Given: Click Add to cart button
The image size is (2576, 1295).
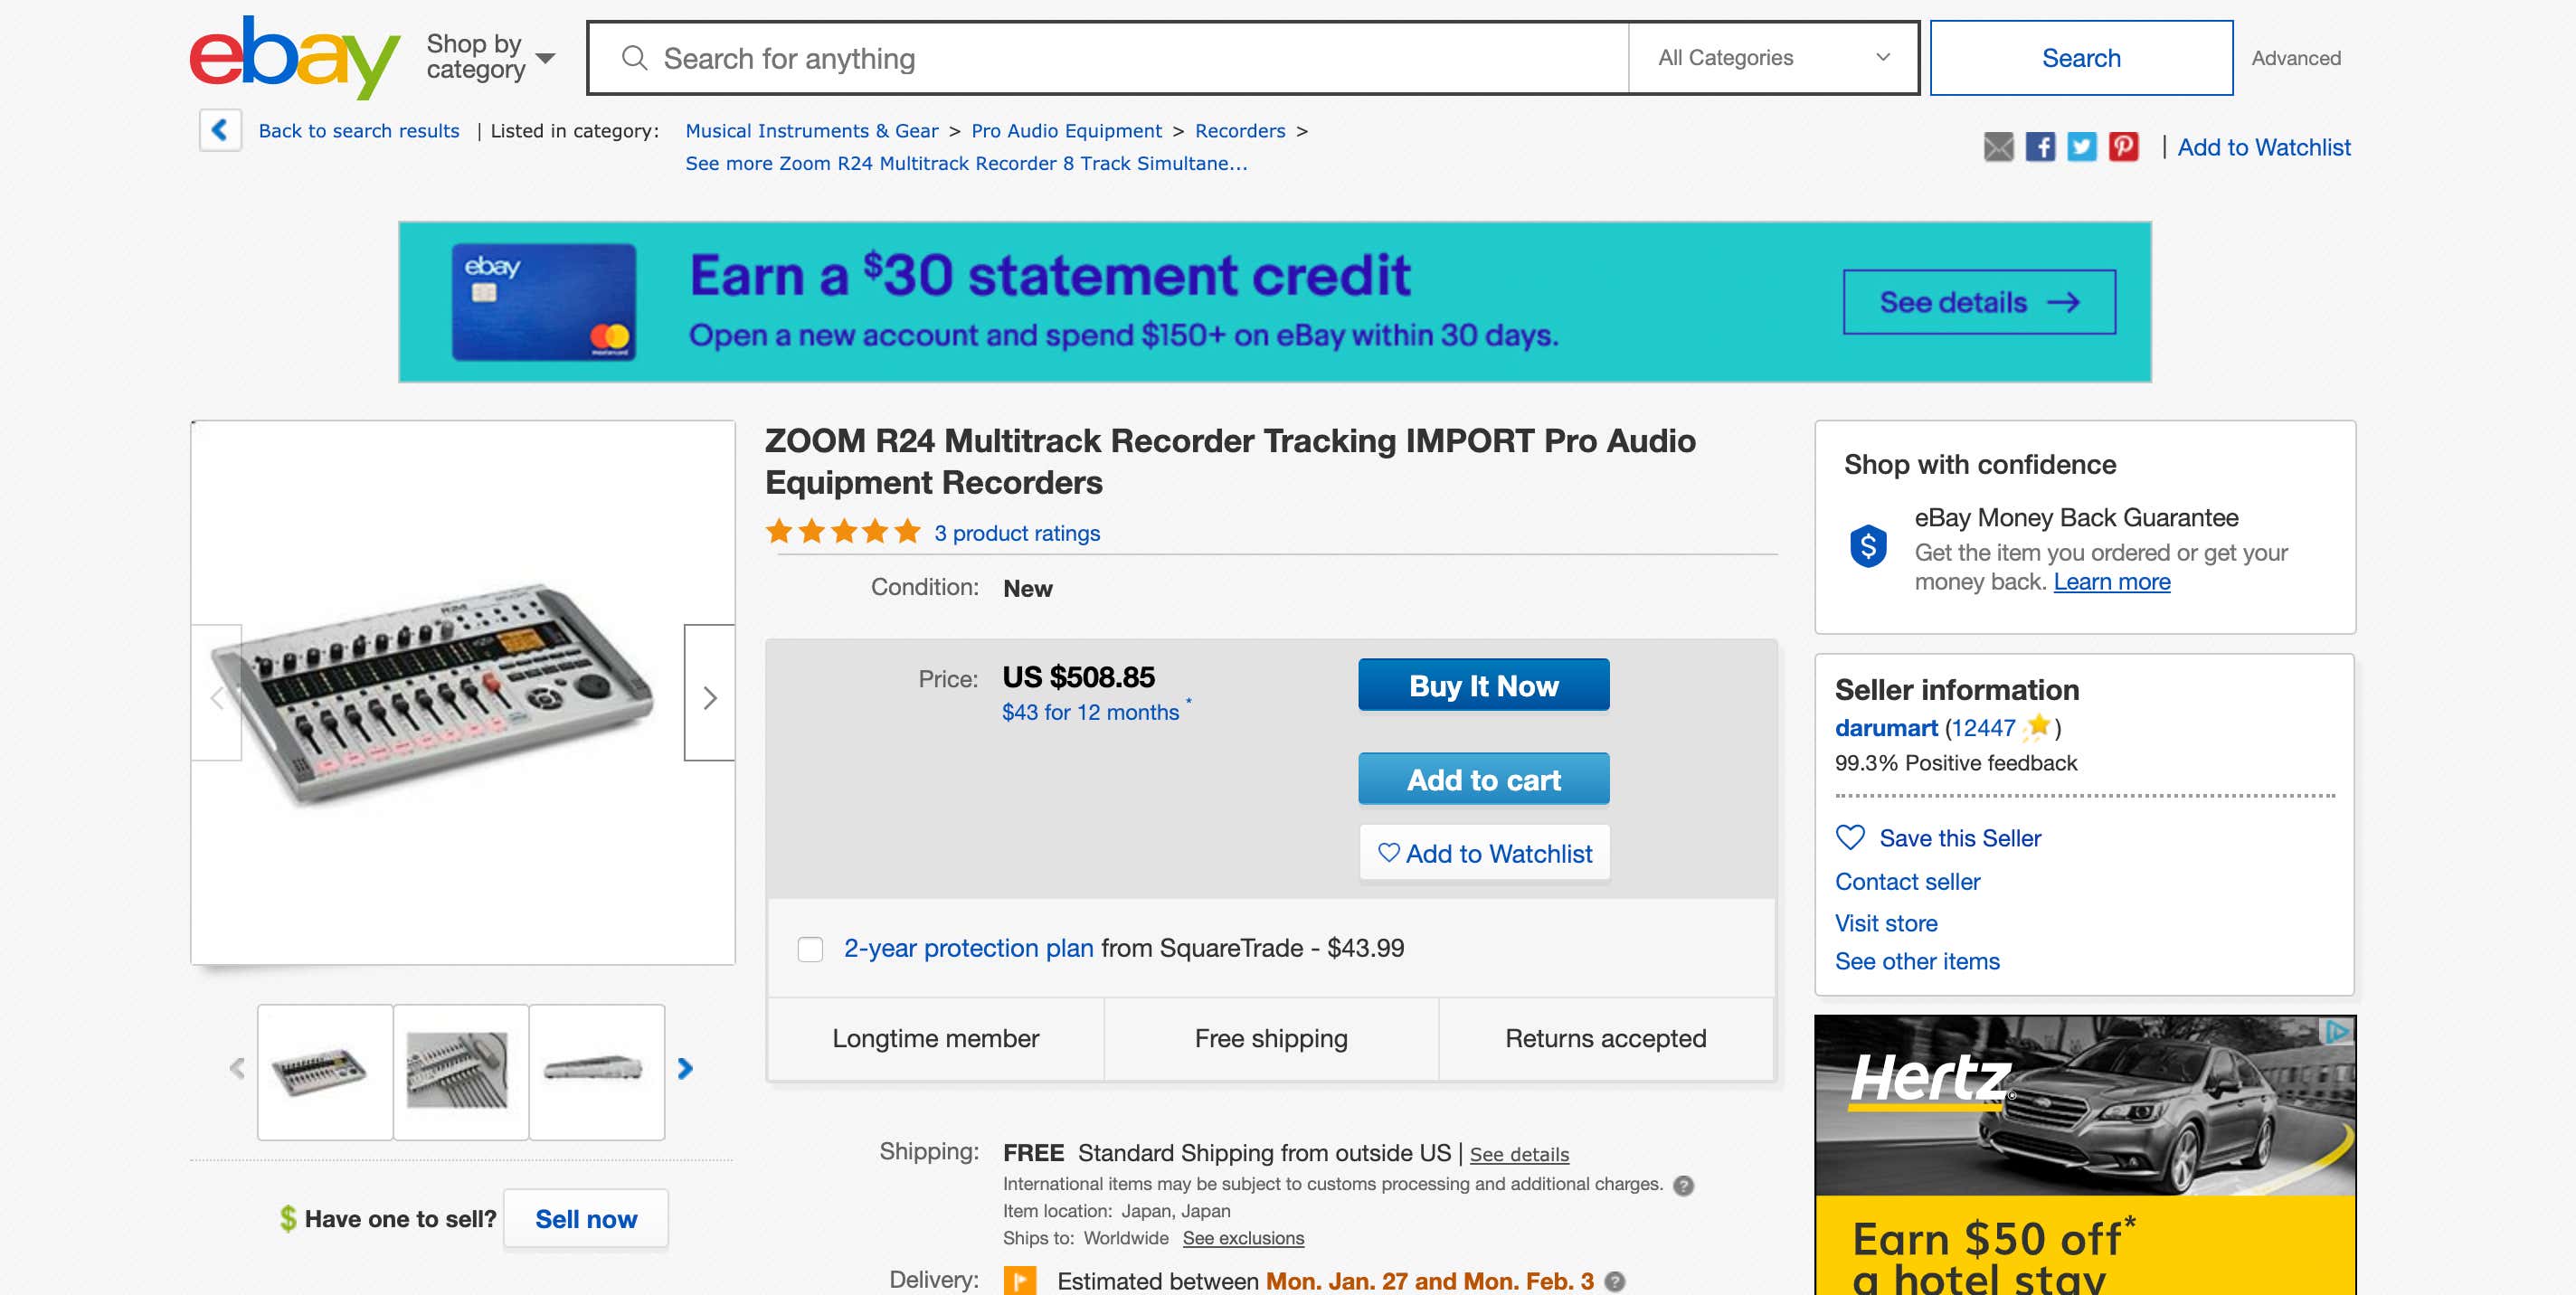Looking at the screenshot, I should pos(1483,779).
